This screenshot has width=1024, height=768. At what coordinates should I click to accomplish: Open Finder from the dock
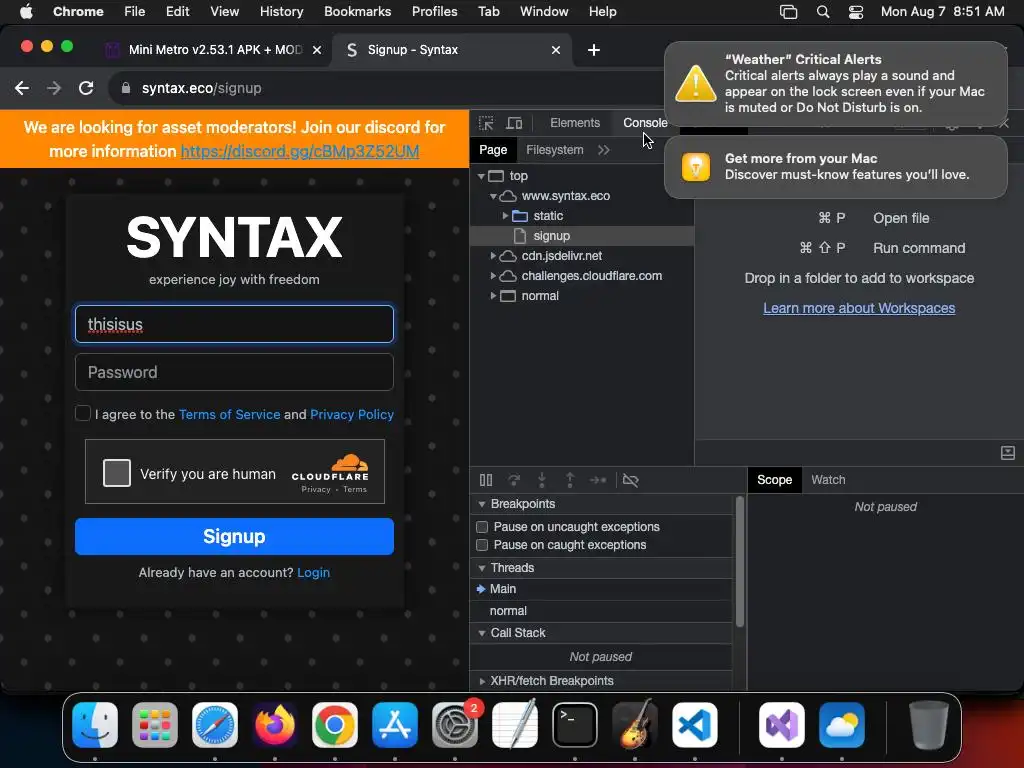95,725
